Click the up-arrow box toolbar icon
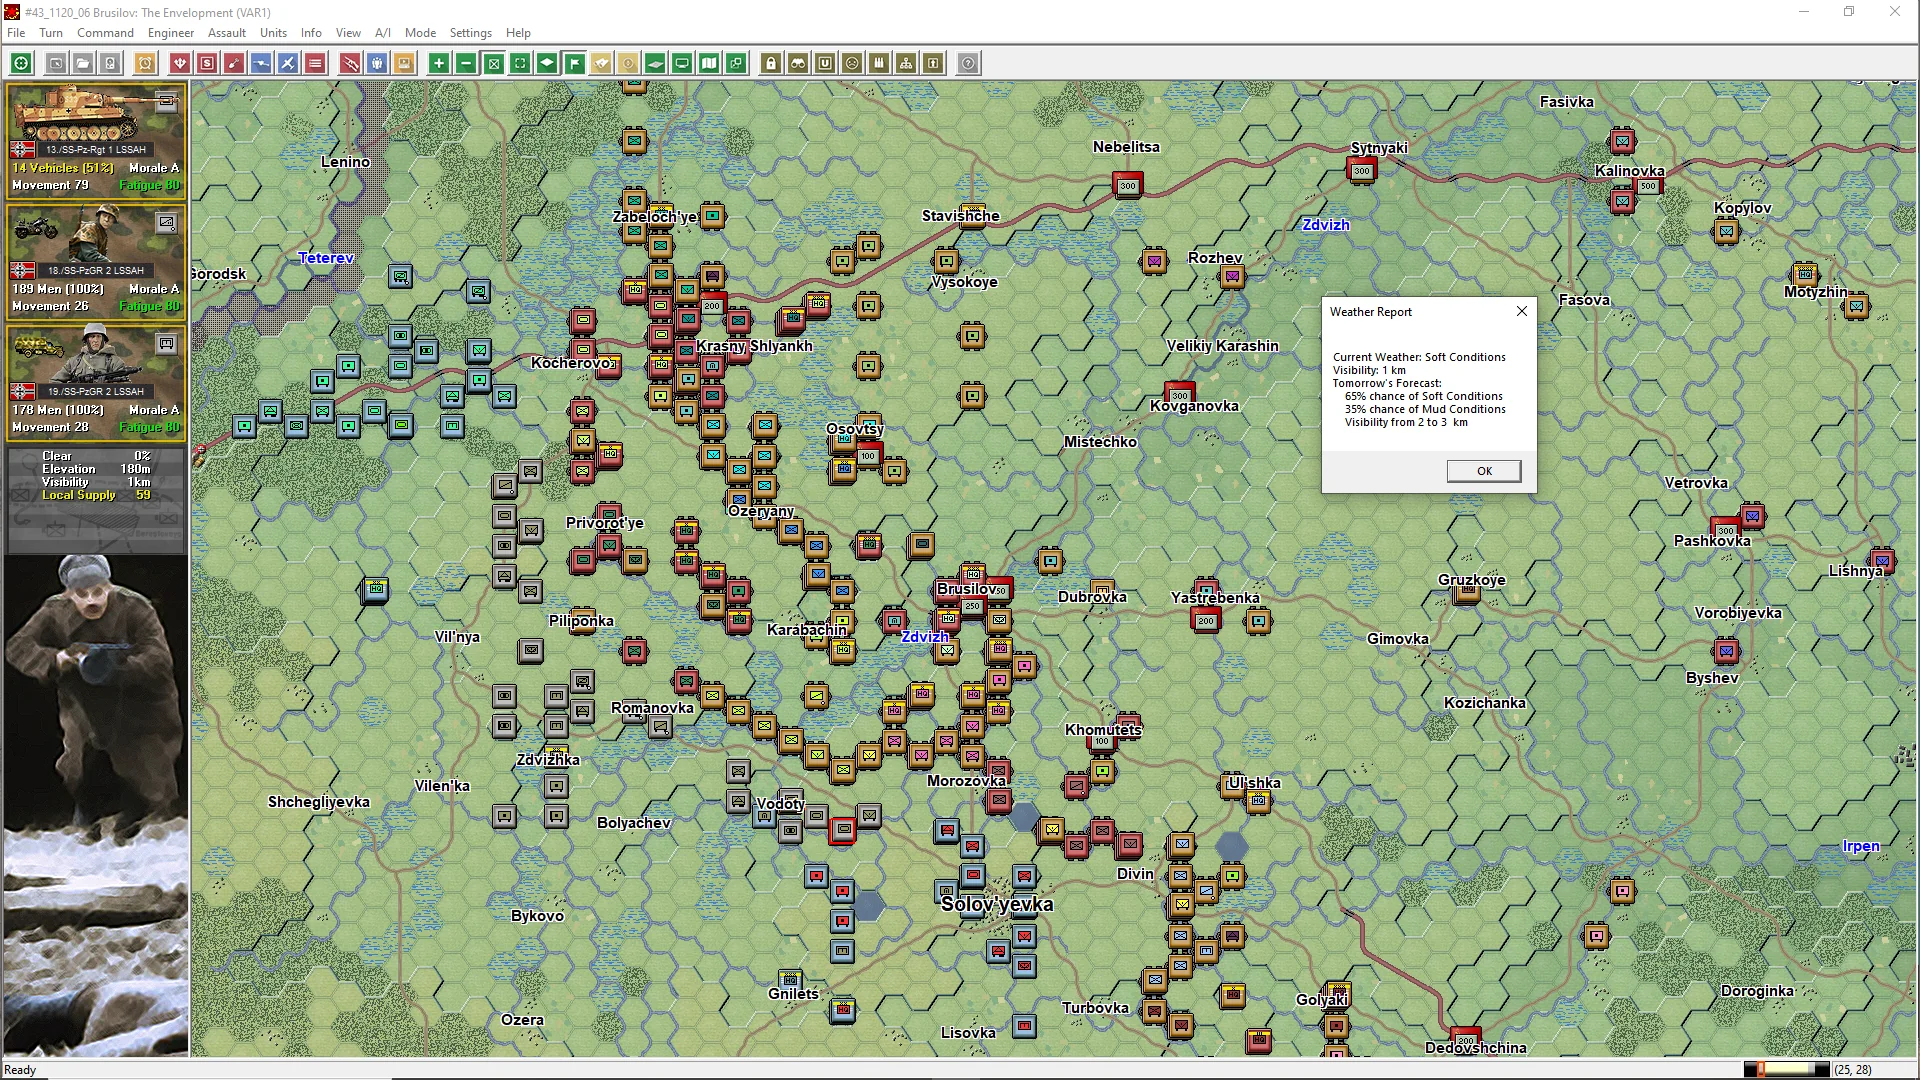This screenshot has height=1080, width=1920. pos(933,63)
